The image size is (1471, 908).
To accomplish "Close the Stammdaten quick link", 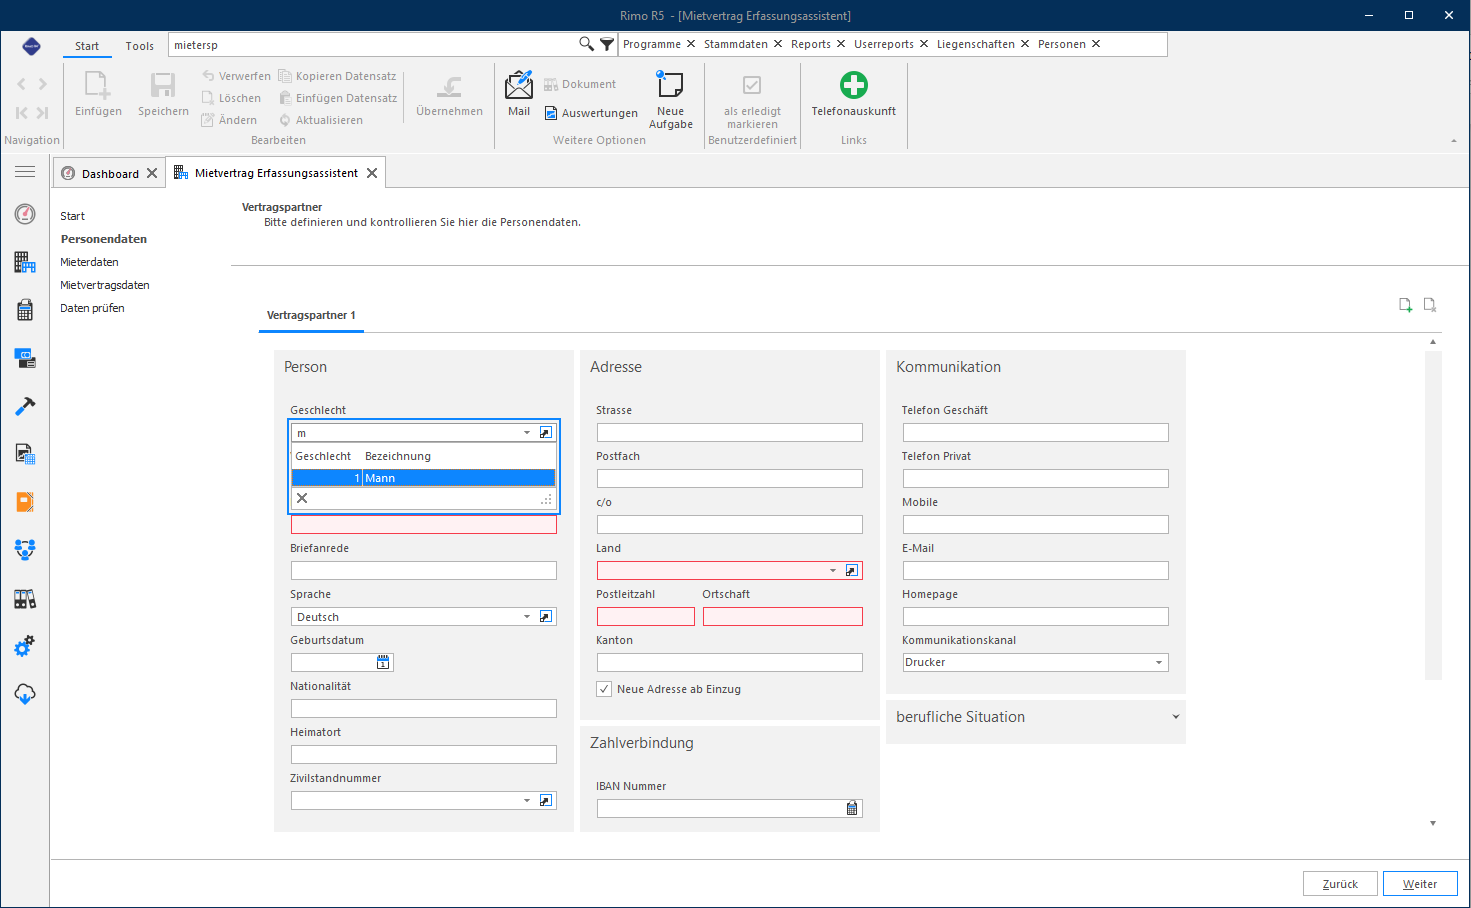I will coord(778,44).
